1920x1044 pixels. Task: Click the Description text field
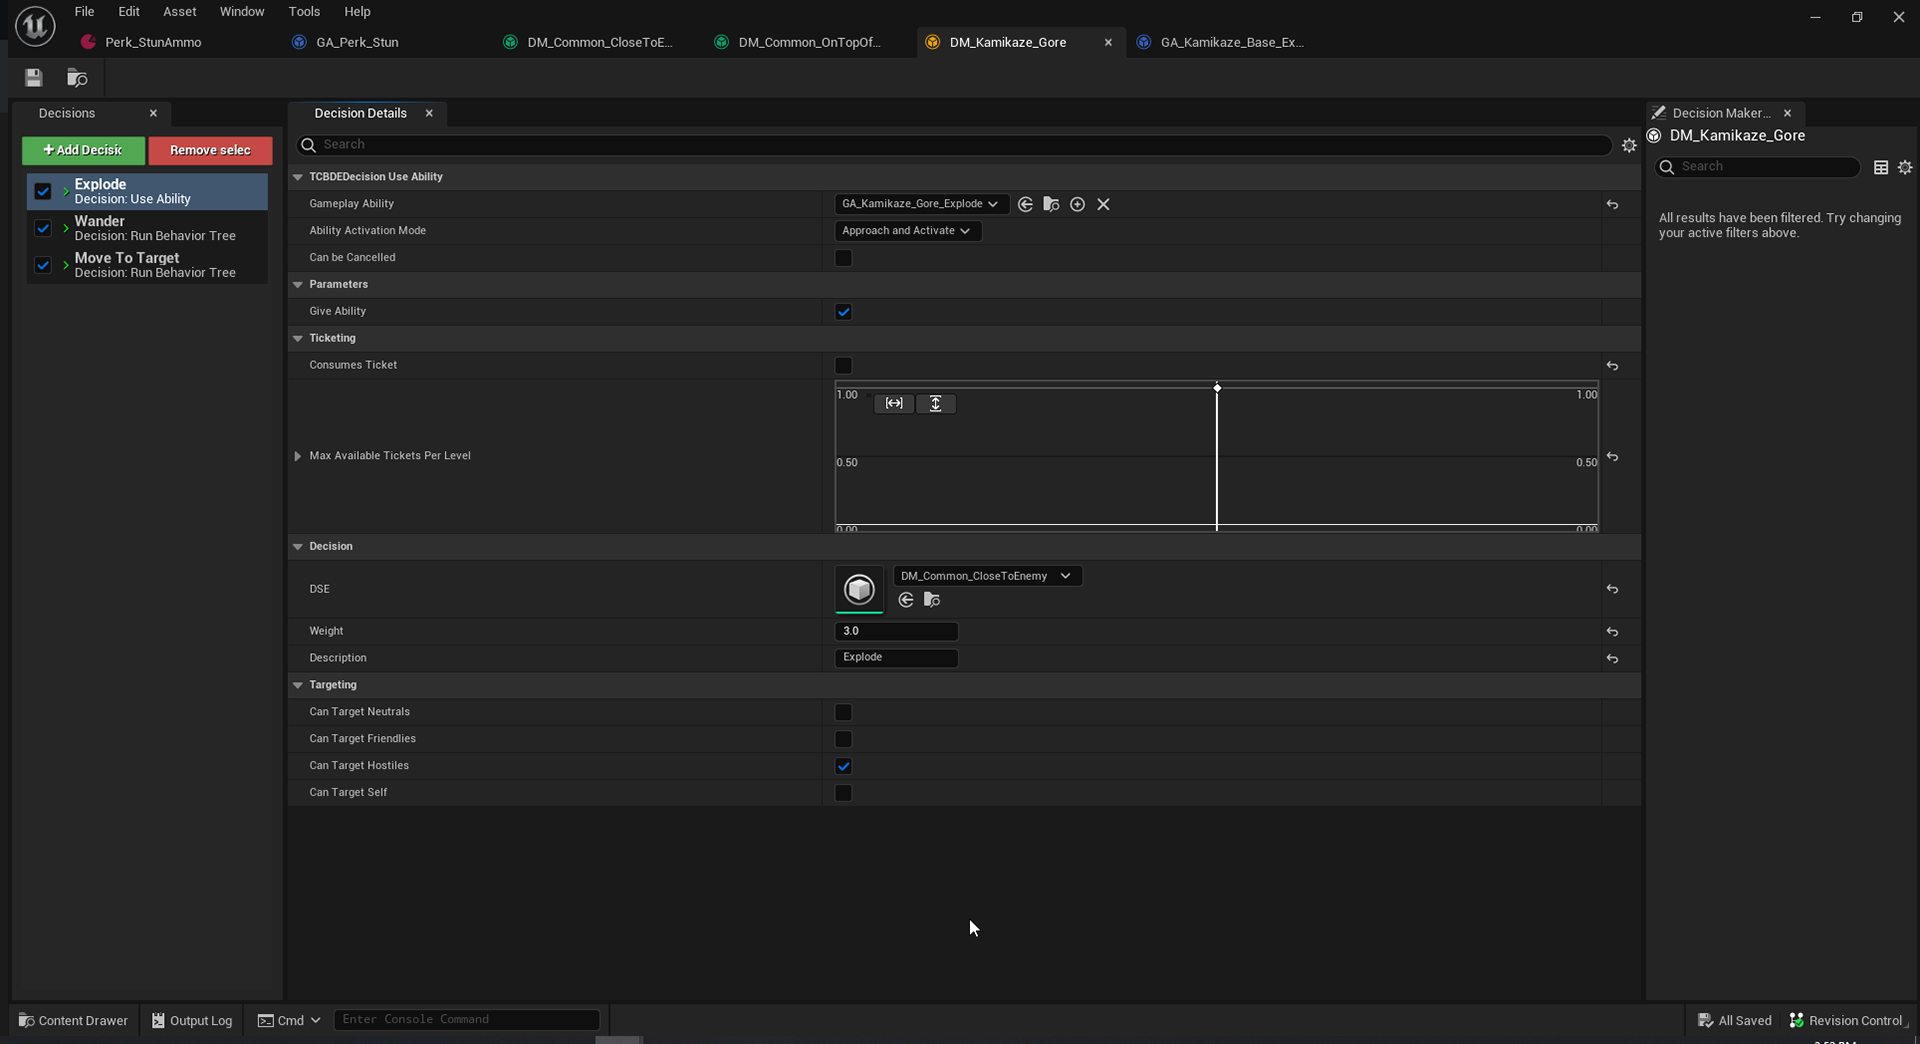point(896,658)
